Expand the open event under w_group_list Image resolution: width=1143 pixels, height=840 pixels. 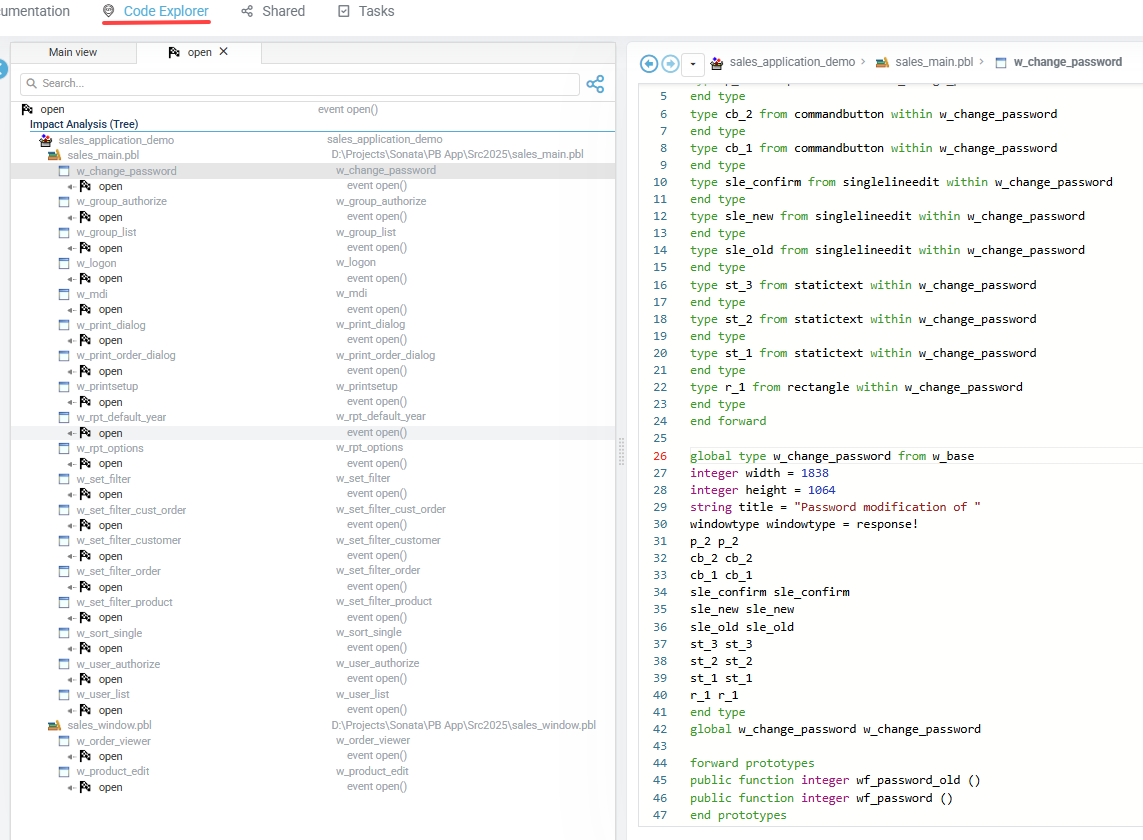[x=71, y=249]
